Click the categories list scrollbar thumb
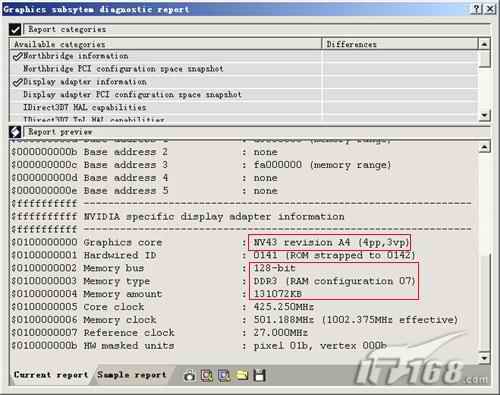The image size is (500, 395). (484, 59)
